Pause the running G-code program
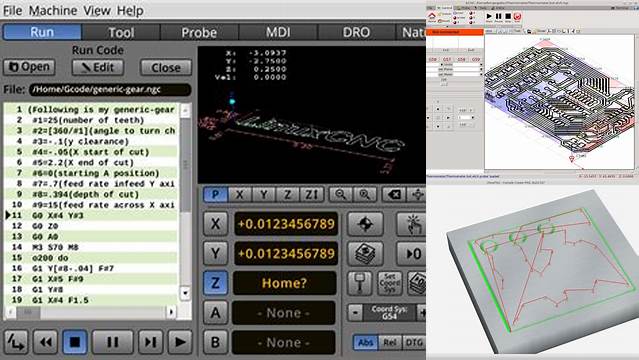 (112, 342)
